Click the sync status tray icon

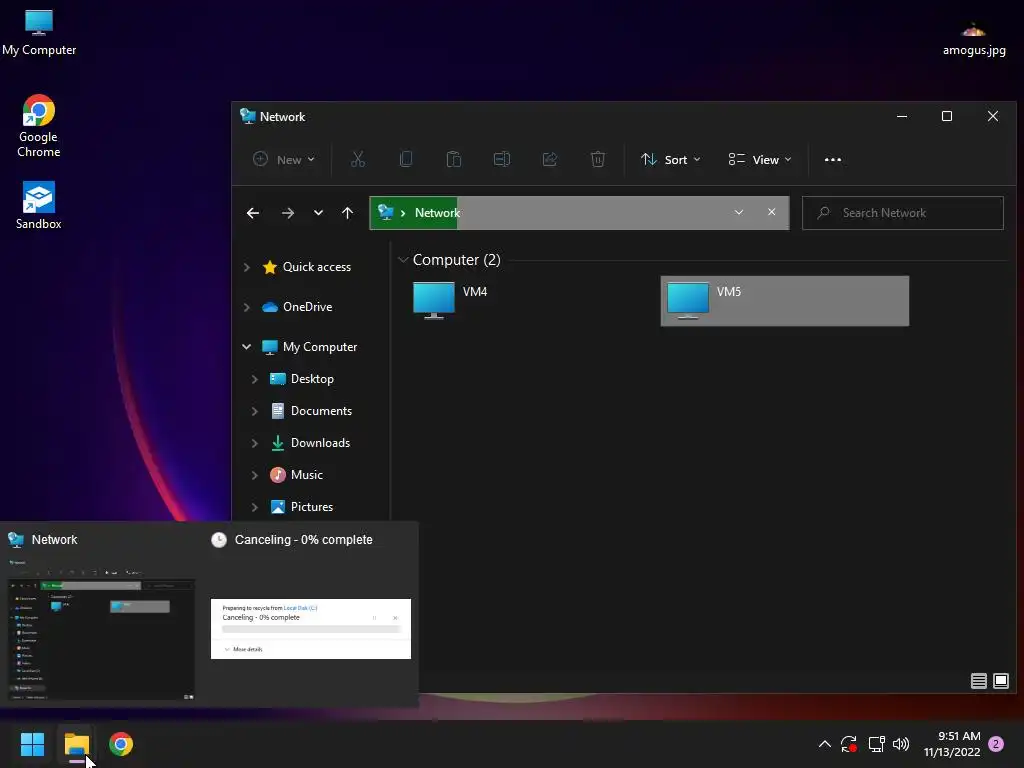tap(849, 744)
